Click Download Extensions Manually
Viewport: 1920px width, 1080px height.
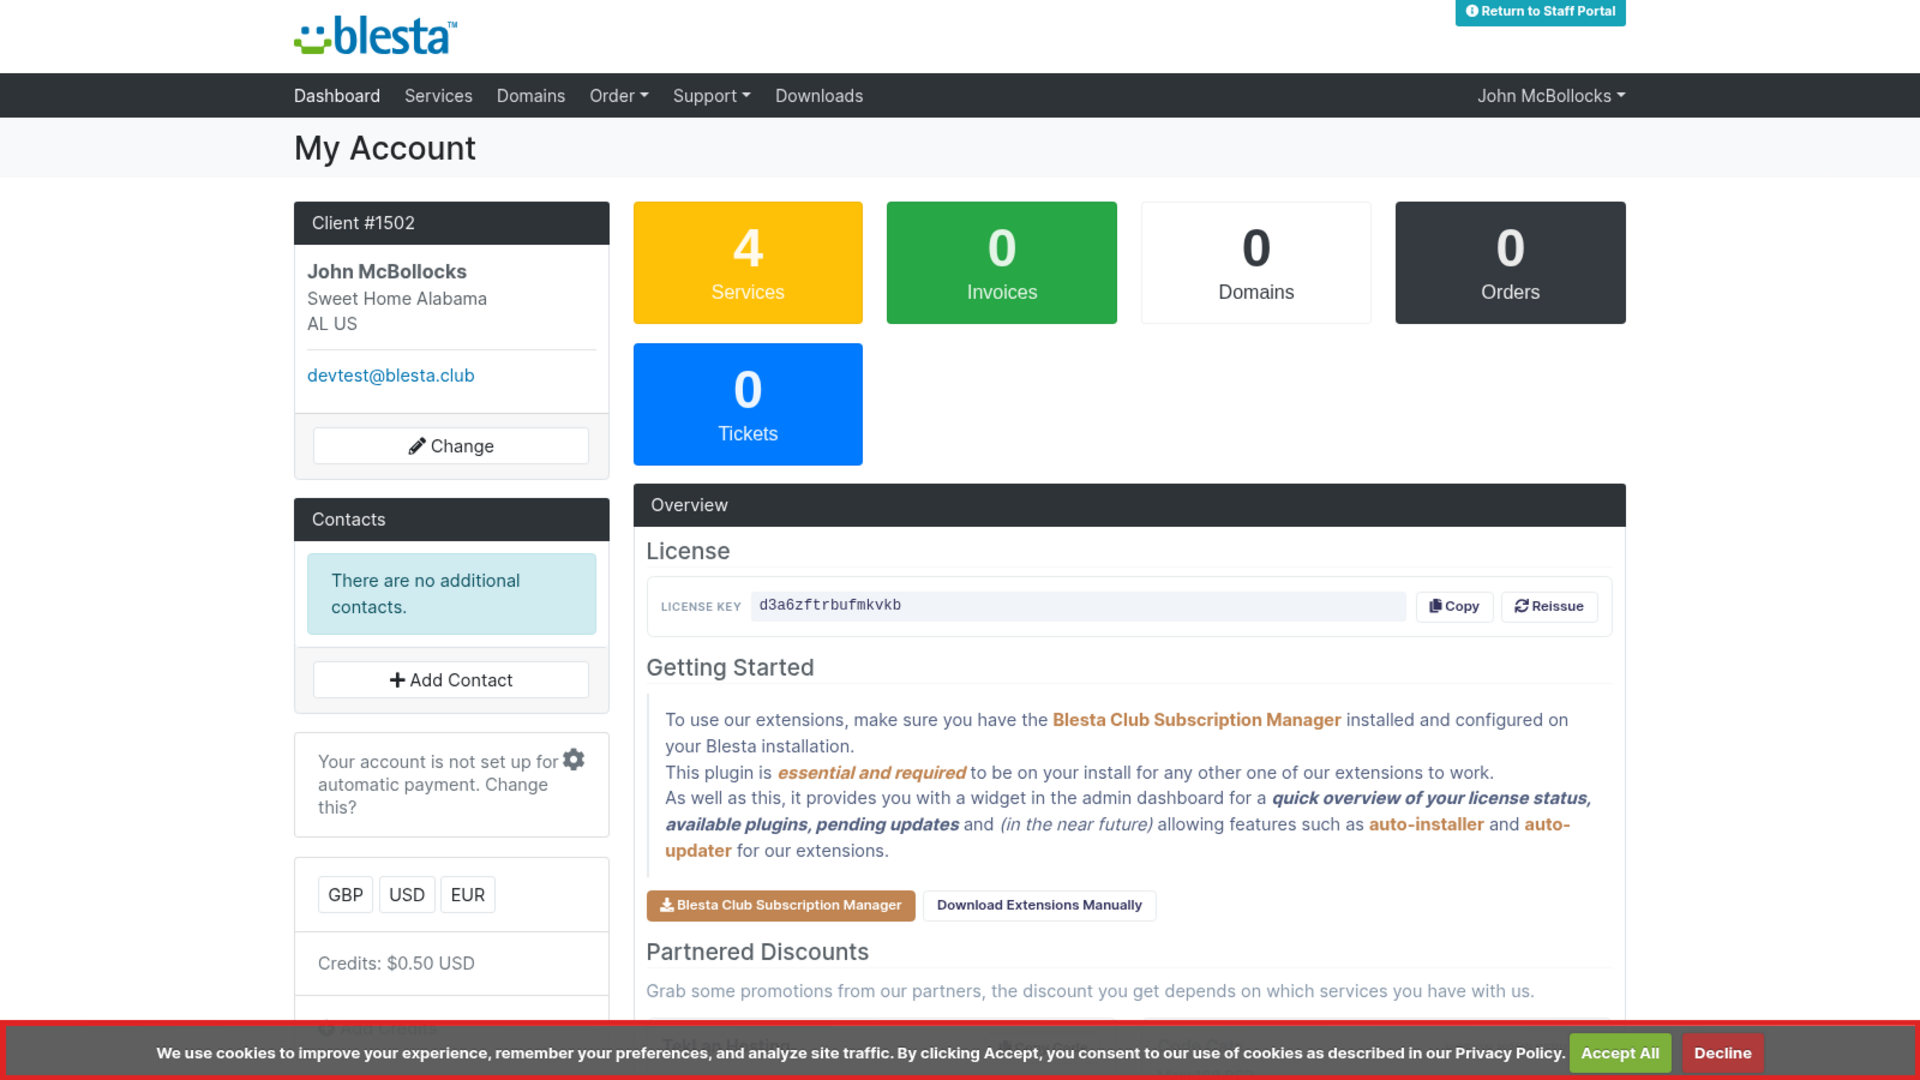pos(1039,905)
